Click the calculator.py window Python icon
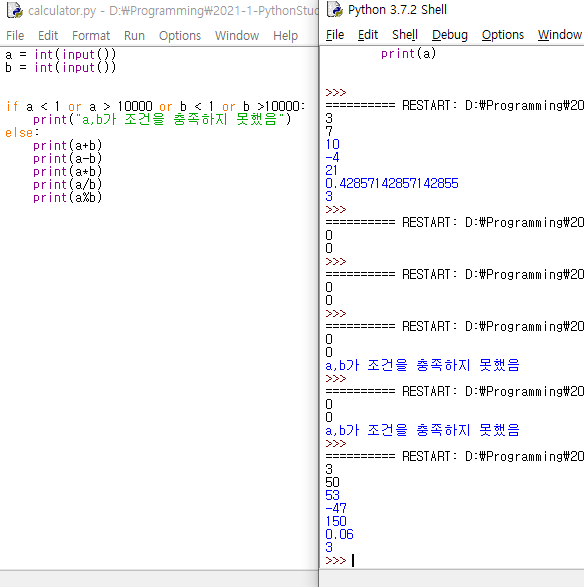The width and height of the screenshot is (584, 587). pos(15,10)
